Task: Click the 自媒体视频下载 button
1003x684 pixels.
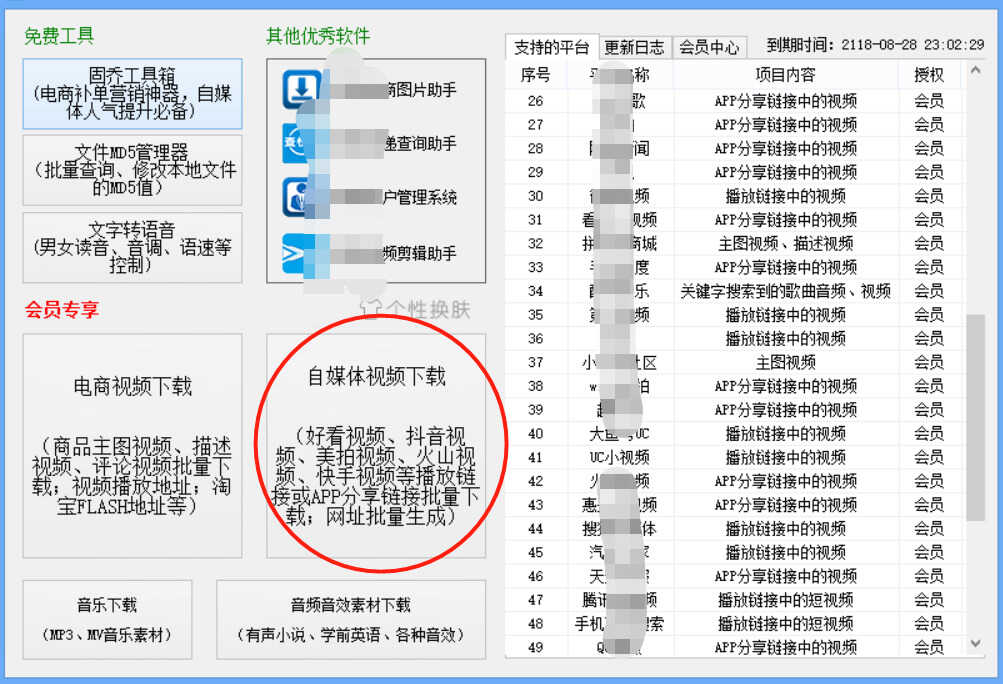Action: (376, 445)
